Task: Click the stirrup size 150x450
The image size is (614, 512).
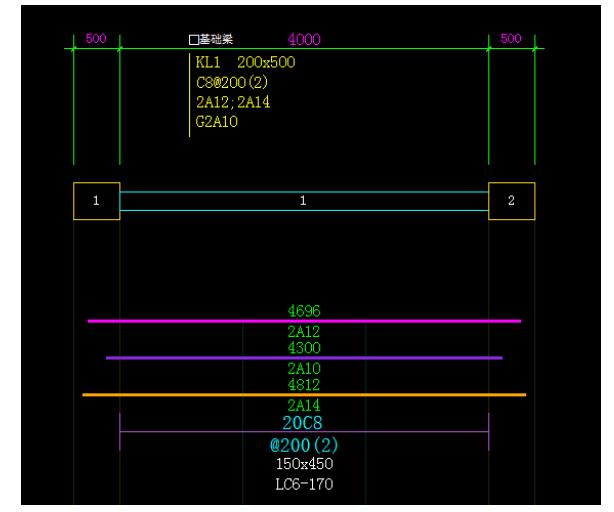Action: click(304, 464)
